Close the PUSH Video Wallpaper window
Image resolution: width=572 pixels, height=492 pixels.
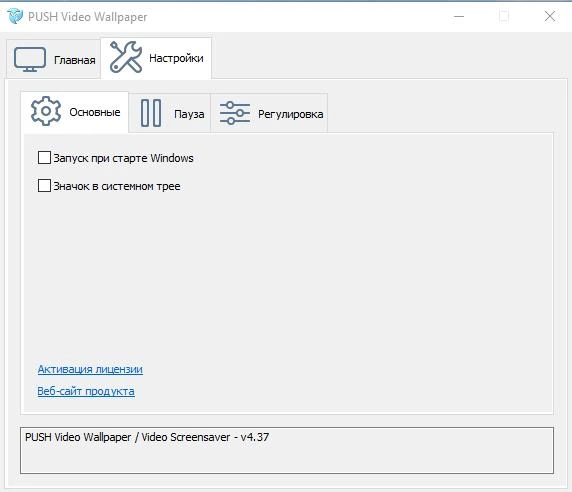click(x=550, y=16)
